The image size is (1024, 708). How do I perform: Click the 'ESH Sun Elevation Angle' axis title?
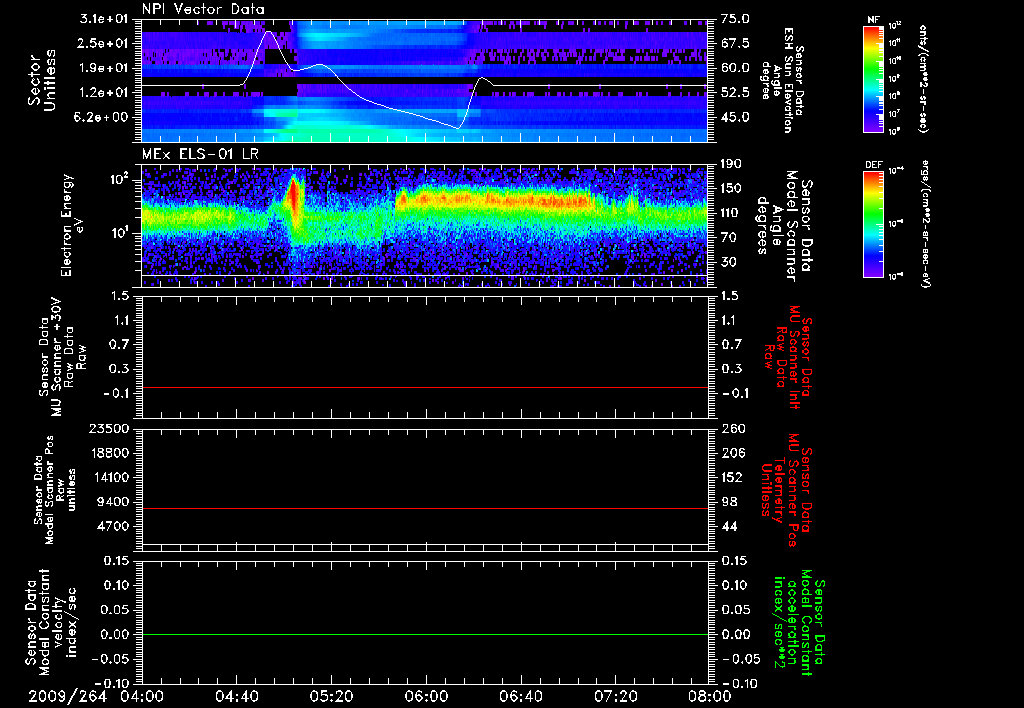tap(780, 80)
